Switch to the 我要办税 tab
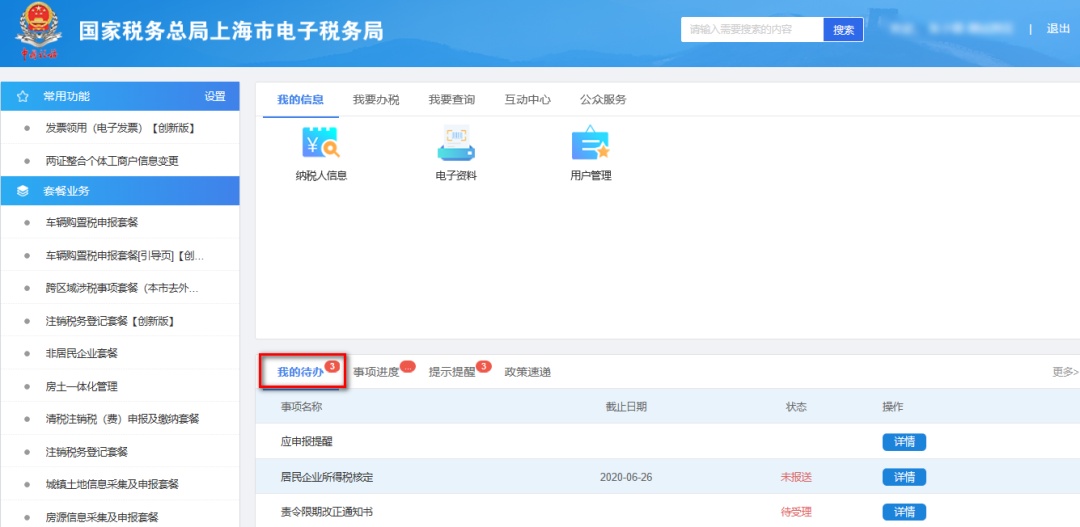1080x527 pixels. point(376,100)
